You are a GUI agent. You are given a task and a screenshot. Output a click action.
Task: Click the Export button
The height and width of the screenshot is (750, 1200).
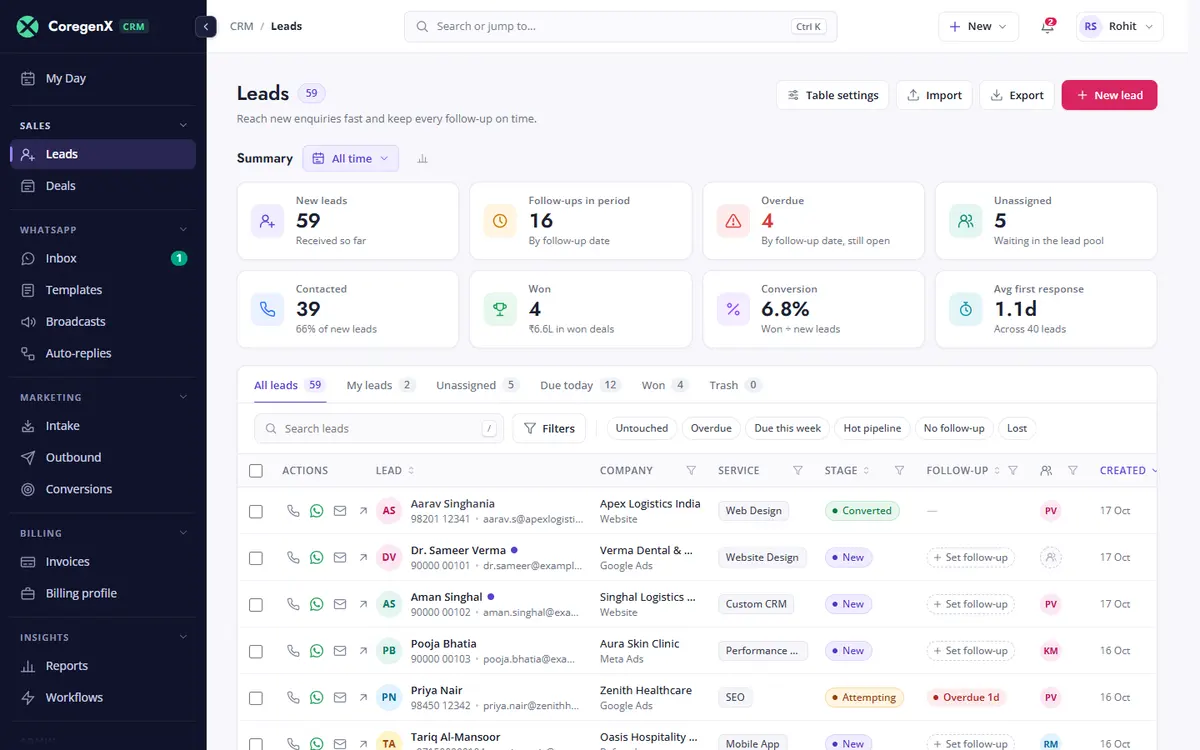click(x=1016, y=95)
